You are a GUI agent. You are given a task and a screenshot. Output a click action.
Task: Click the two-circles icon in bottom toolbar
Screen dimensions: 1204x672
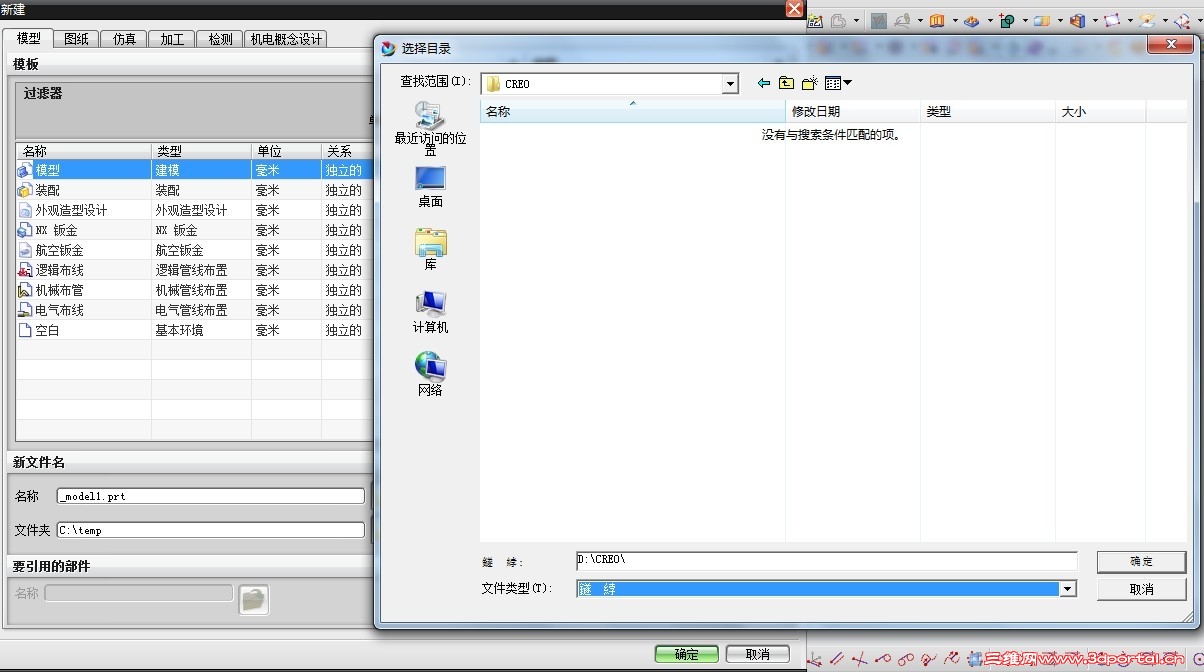906,659
